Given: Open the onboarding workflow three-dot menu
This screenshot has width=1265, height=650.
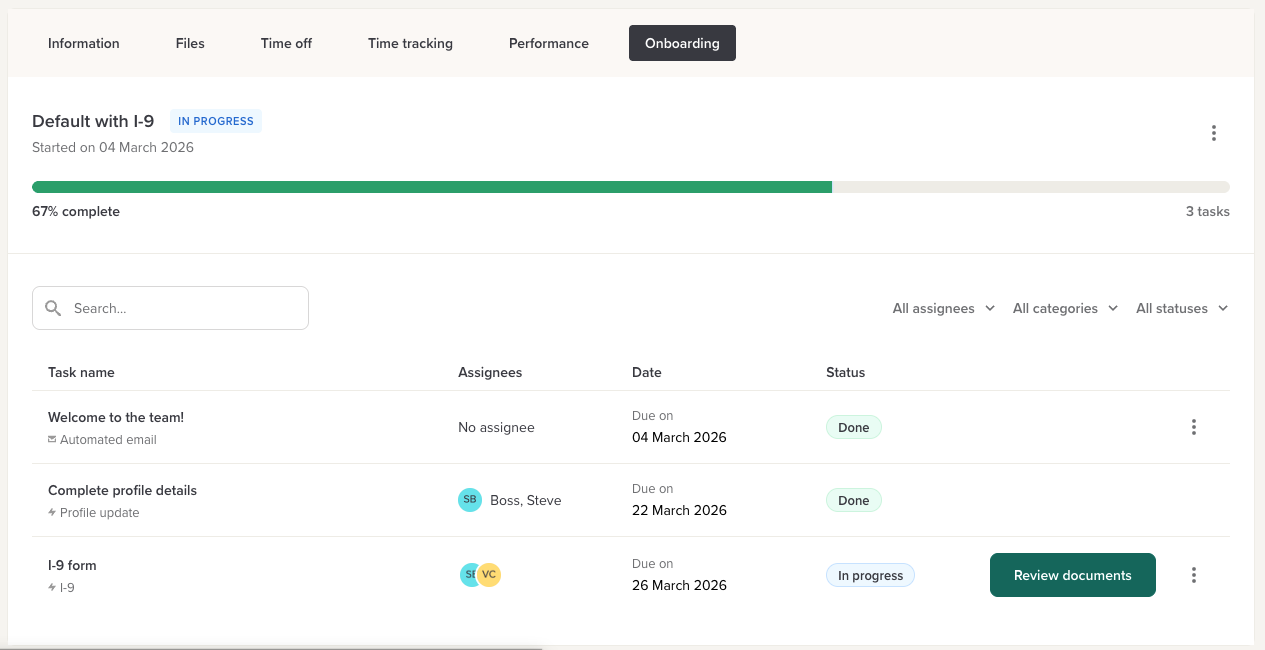Looking at the screenshot, I should [x=1213, y=133].
